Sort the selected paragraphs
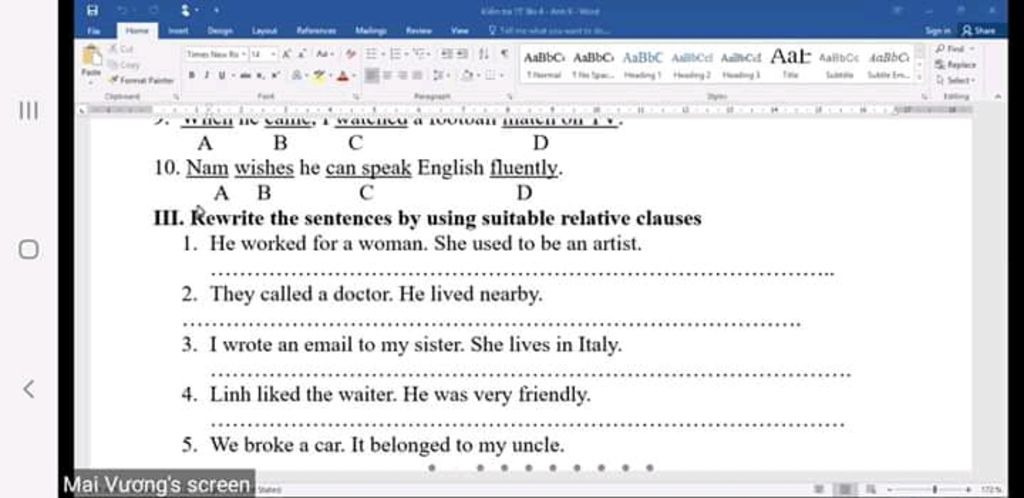Image resolution: width=1024 pixels, height=498 pixels. click(484, 55)
